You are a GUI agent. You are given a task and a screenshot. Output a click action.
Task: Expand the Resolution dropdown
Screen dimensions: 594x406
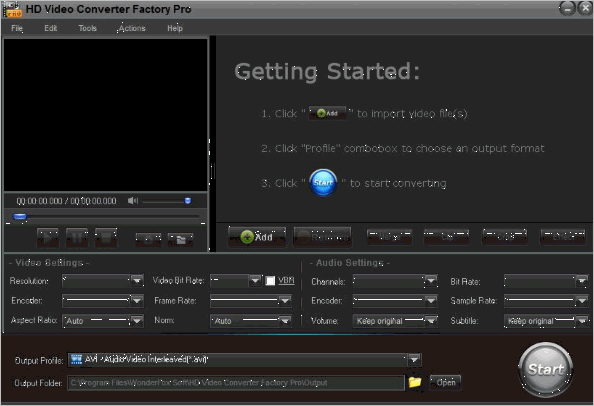pyautogui.click(x=137, y=281)
